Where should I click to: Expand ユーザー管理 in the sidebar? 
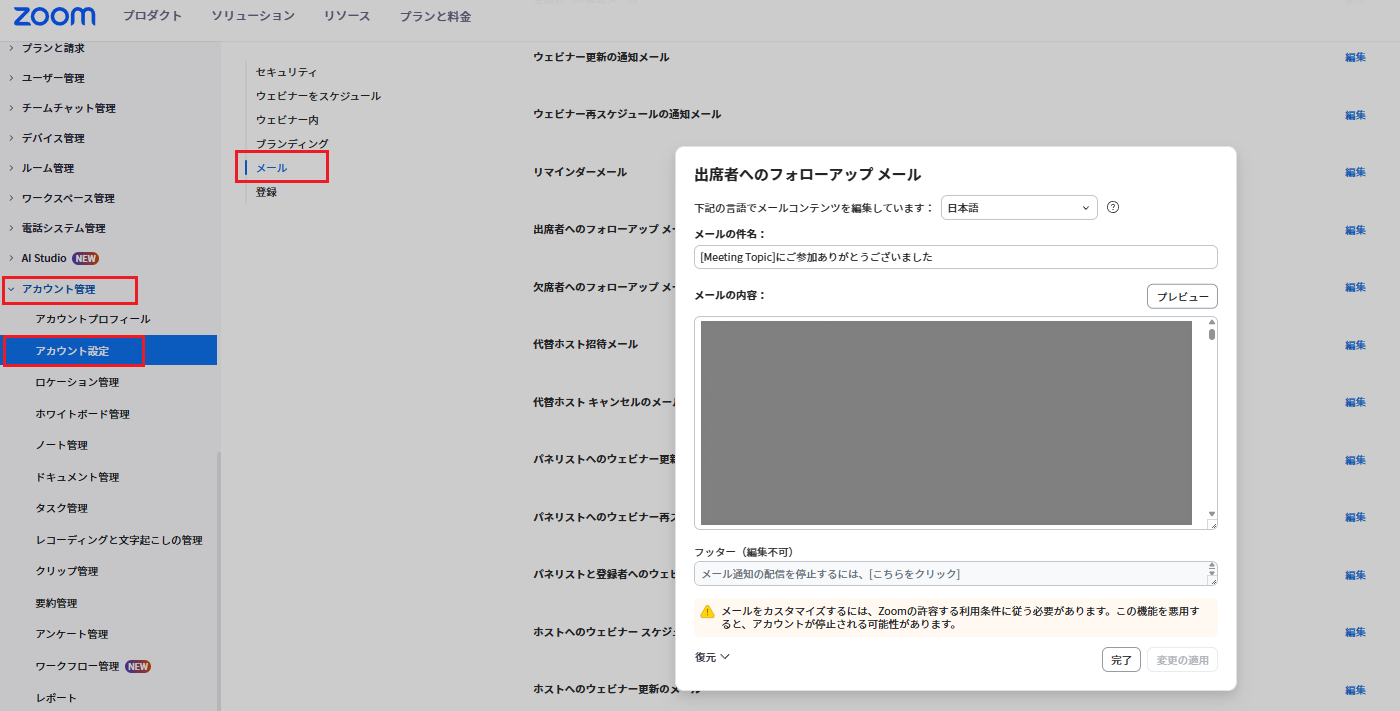53,78
